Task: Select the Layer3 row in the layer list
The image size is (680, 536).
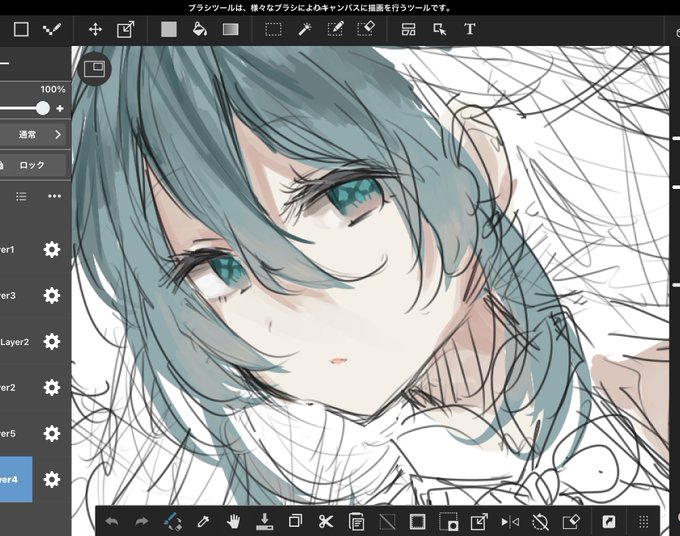Action: 16,296
